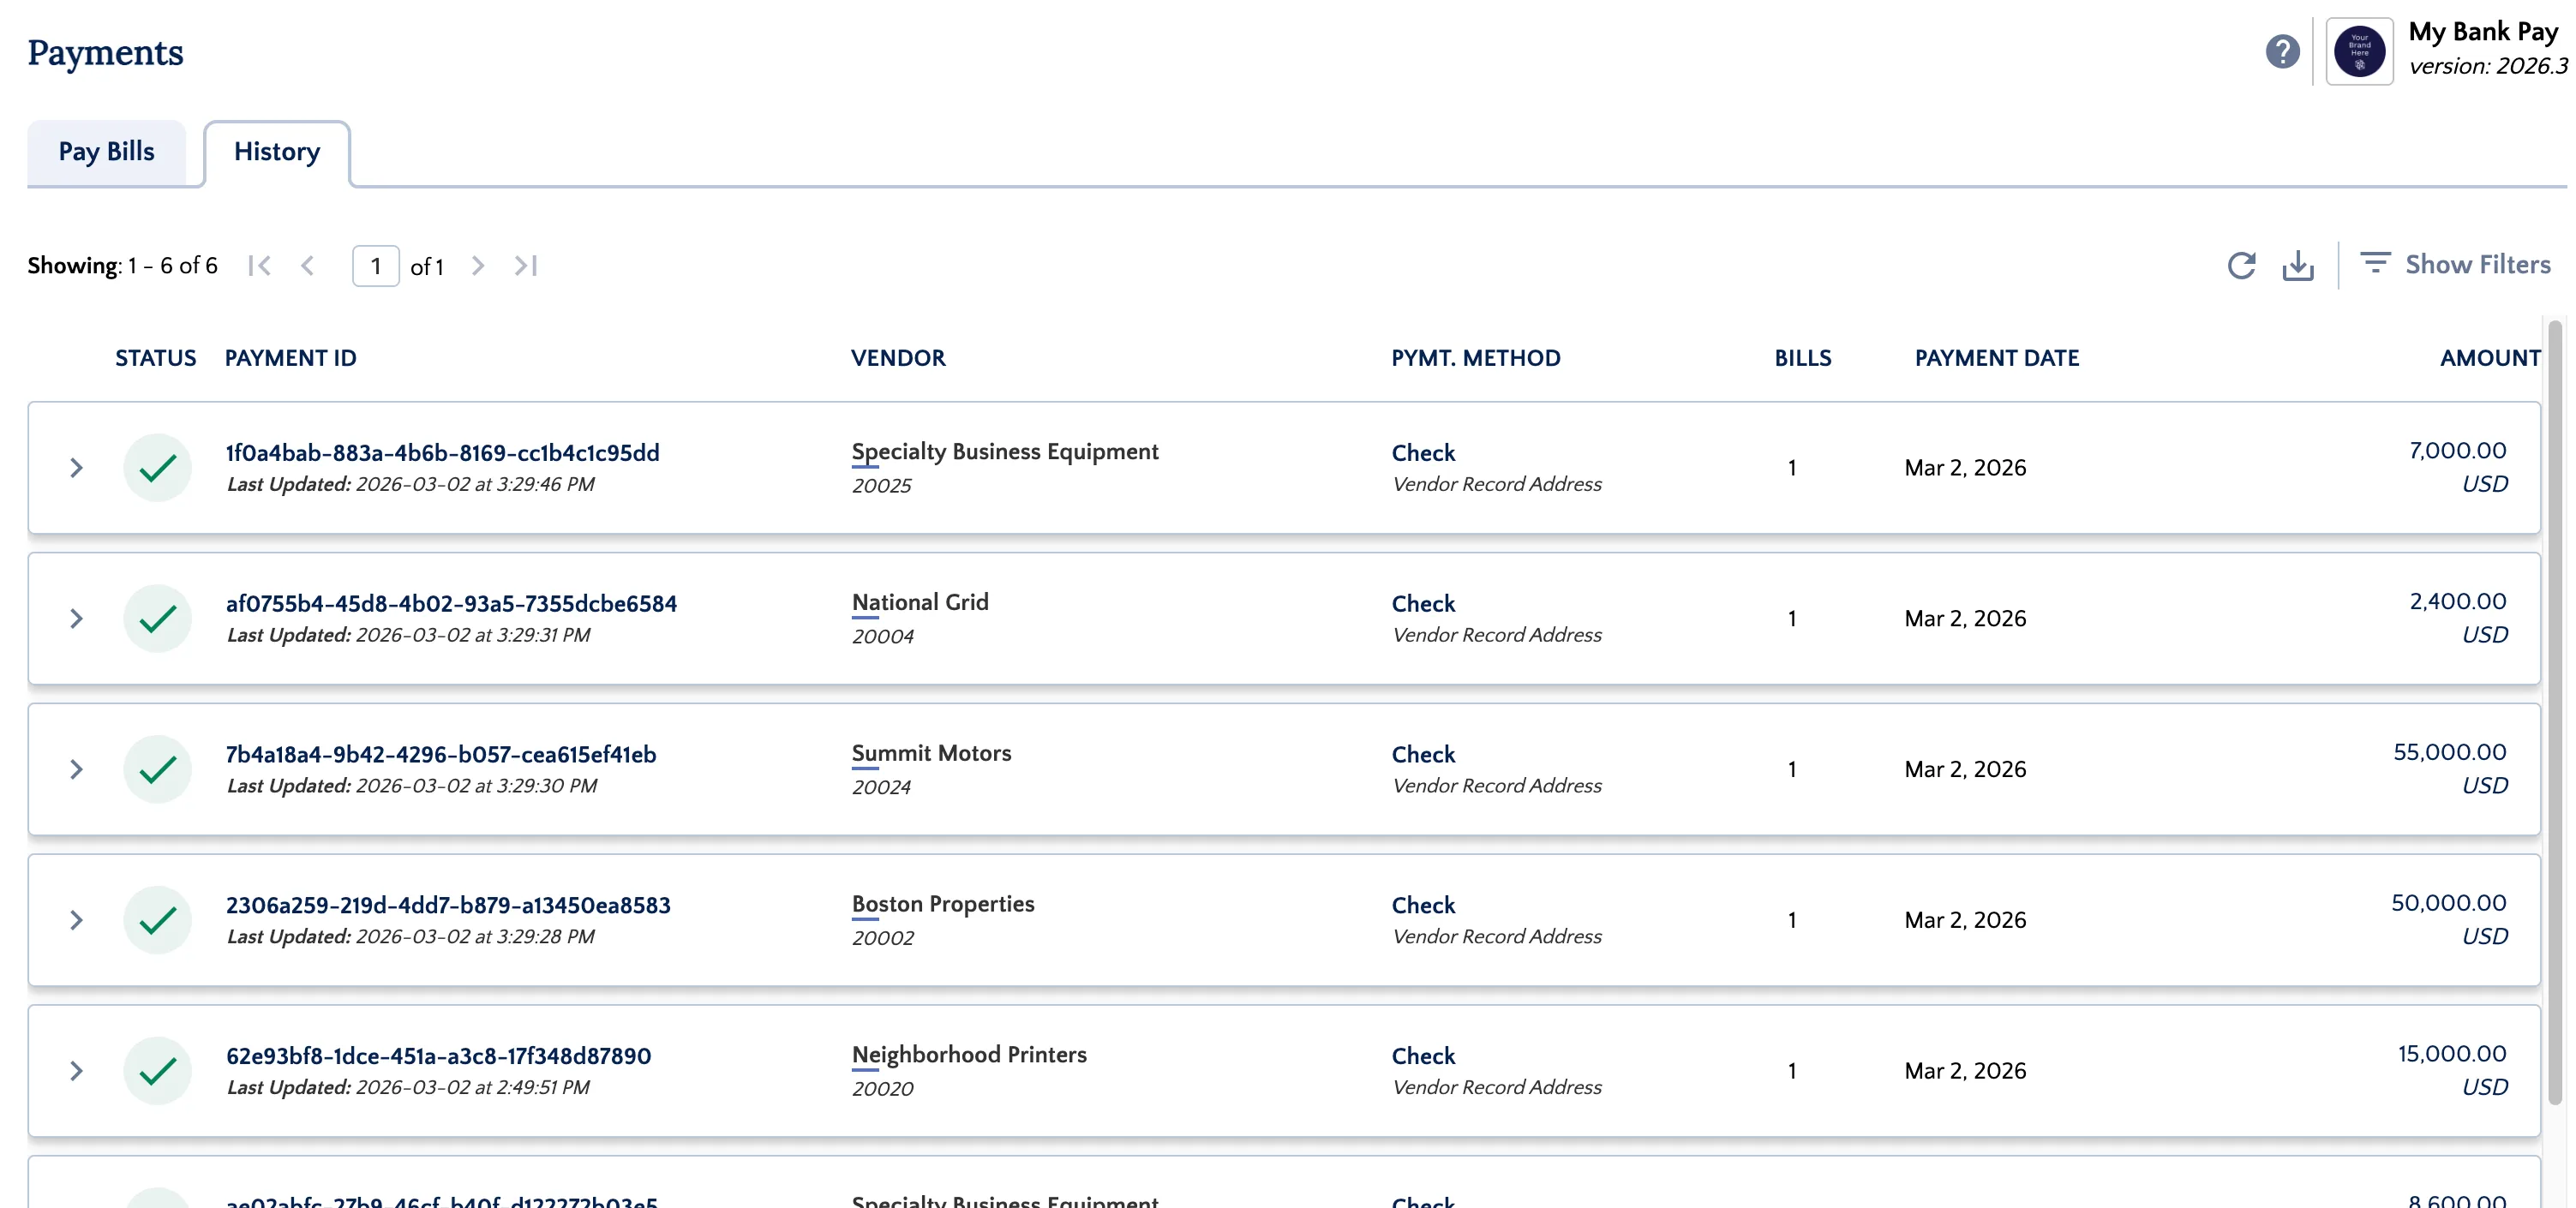Download the payment history export
The image size is (2576, 1208).
coord(2298,265)
